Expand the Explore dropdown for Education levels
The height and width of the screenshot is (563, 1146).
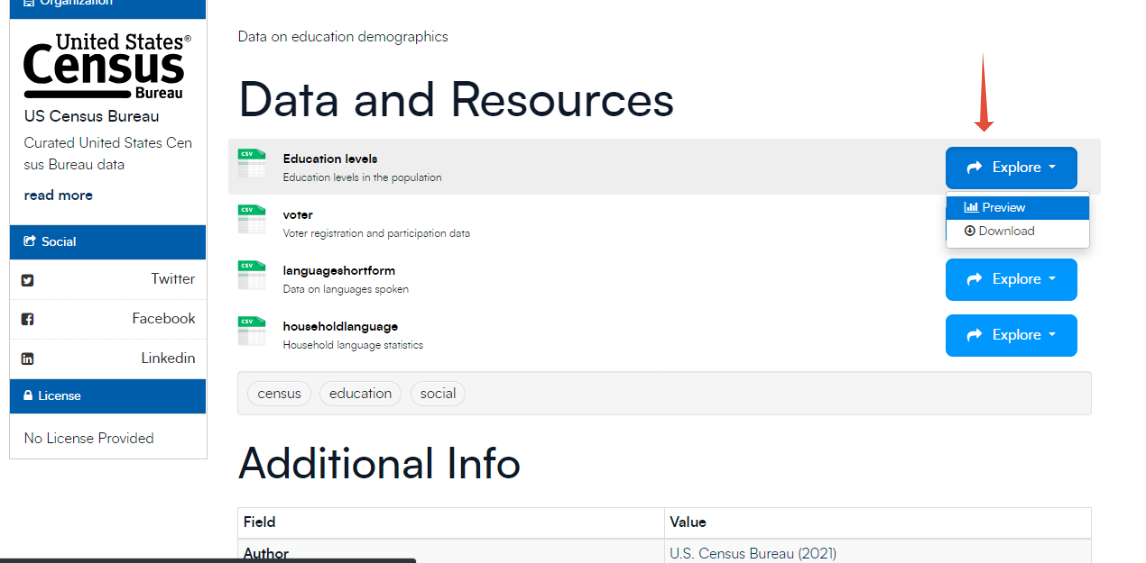point(1011,168)
